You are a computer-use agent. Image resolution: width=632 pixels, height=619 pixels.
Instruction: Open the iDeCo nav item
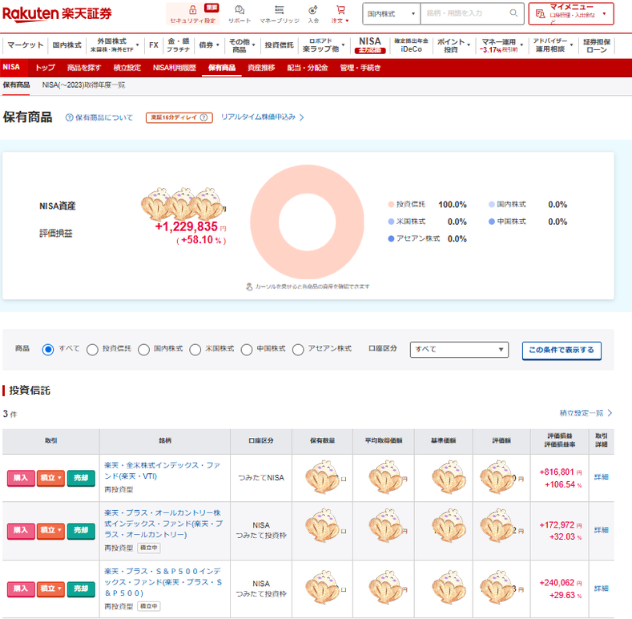411,45
